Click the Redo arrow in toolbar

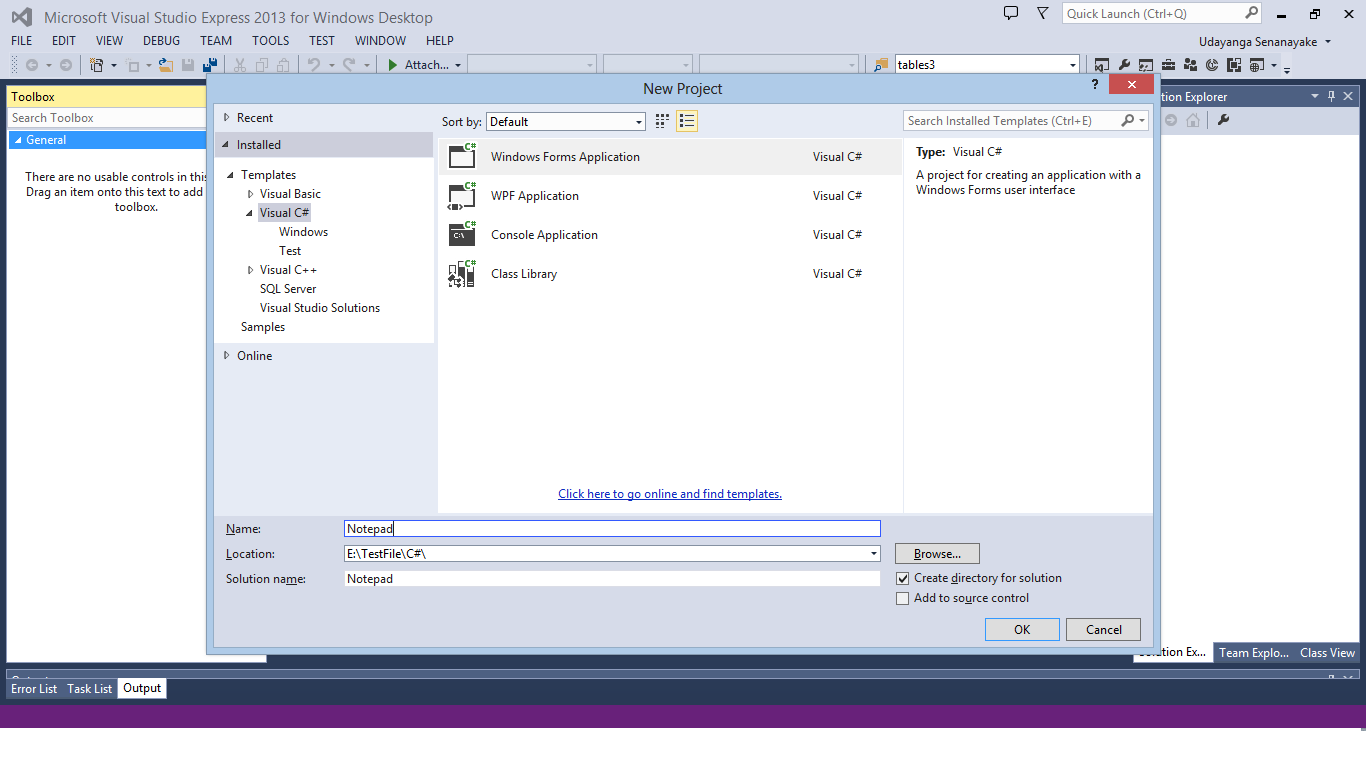(x=349, y=65)
